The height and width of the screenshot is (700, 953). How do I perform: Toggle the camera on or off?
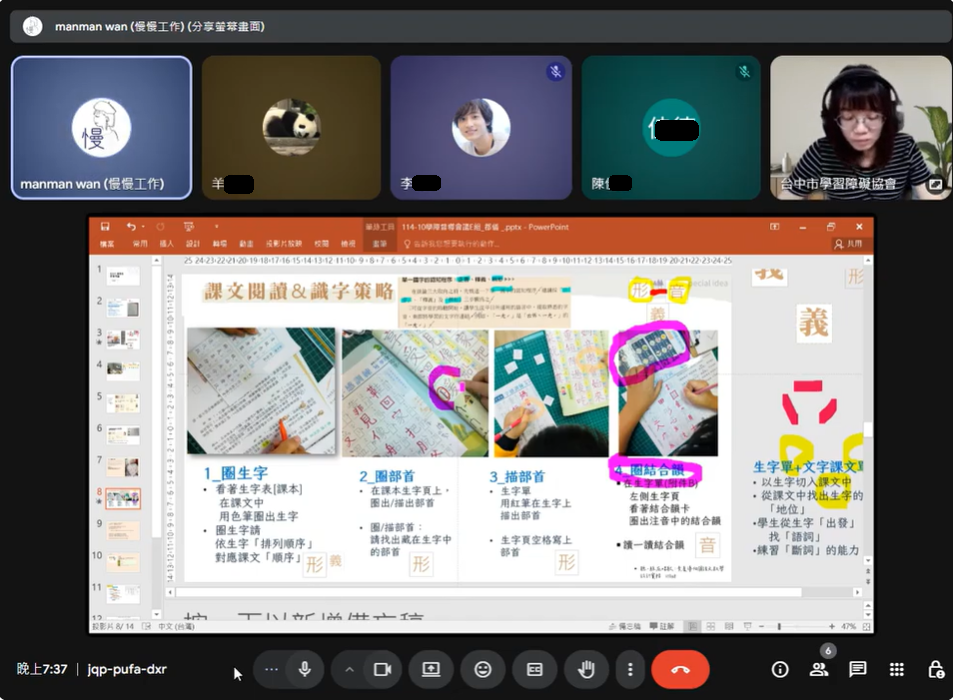coord(381,670)
